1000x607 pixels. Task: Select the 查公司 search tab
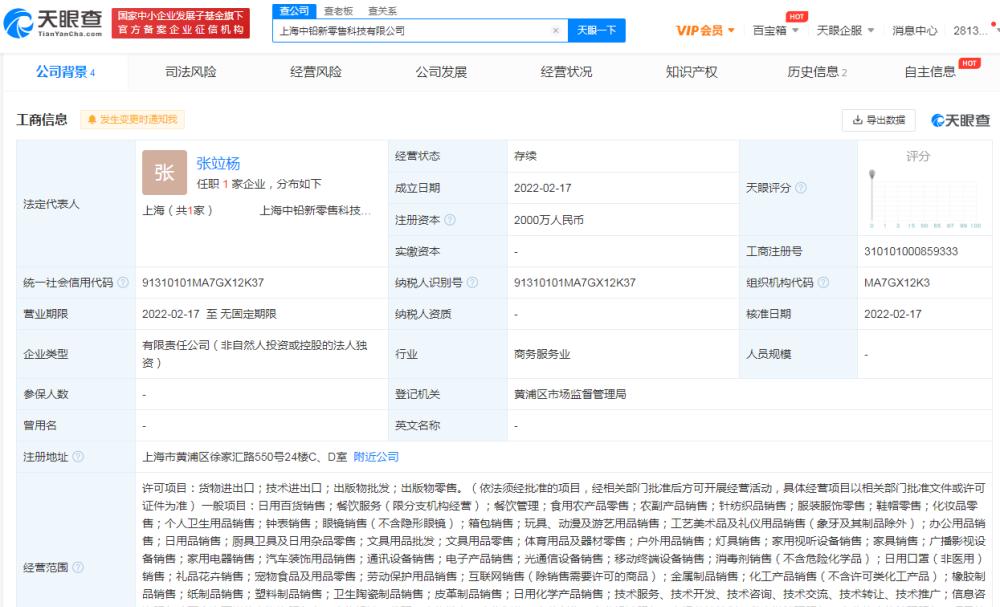tap(294, 11)
